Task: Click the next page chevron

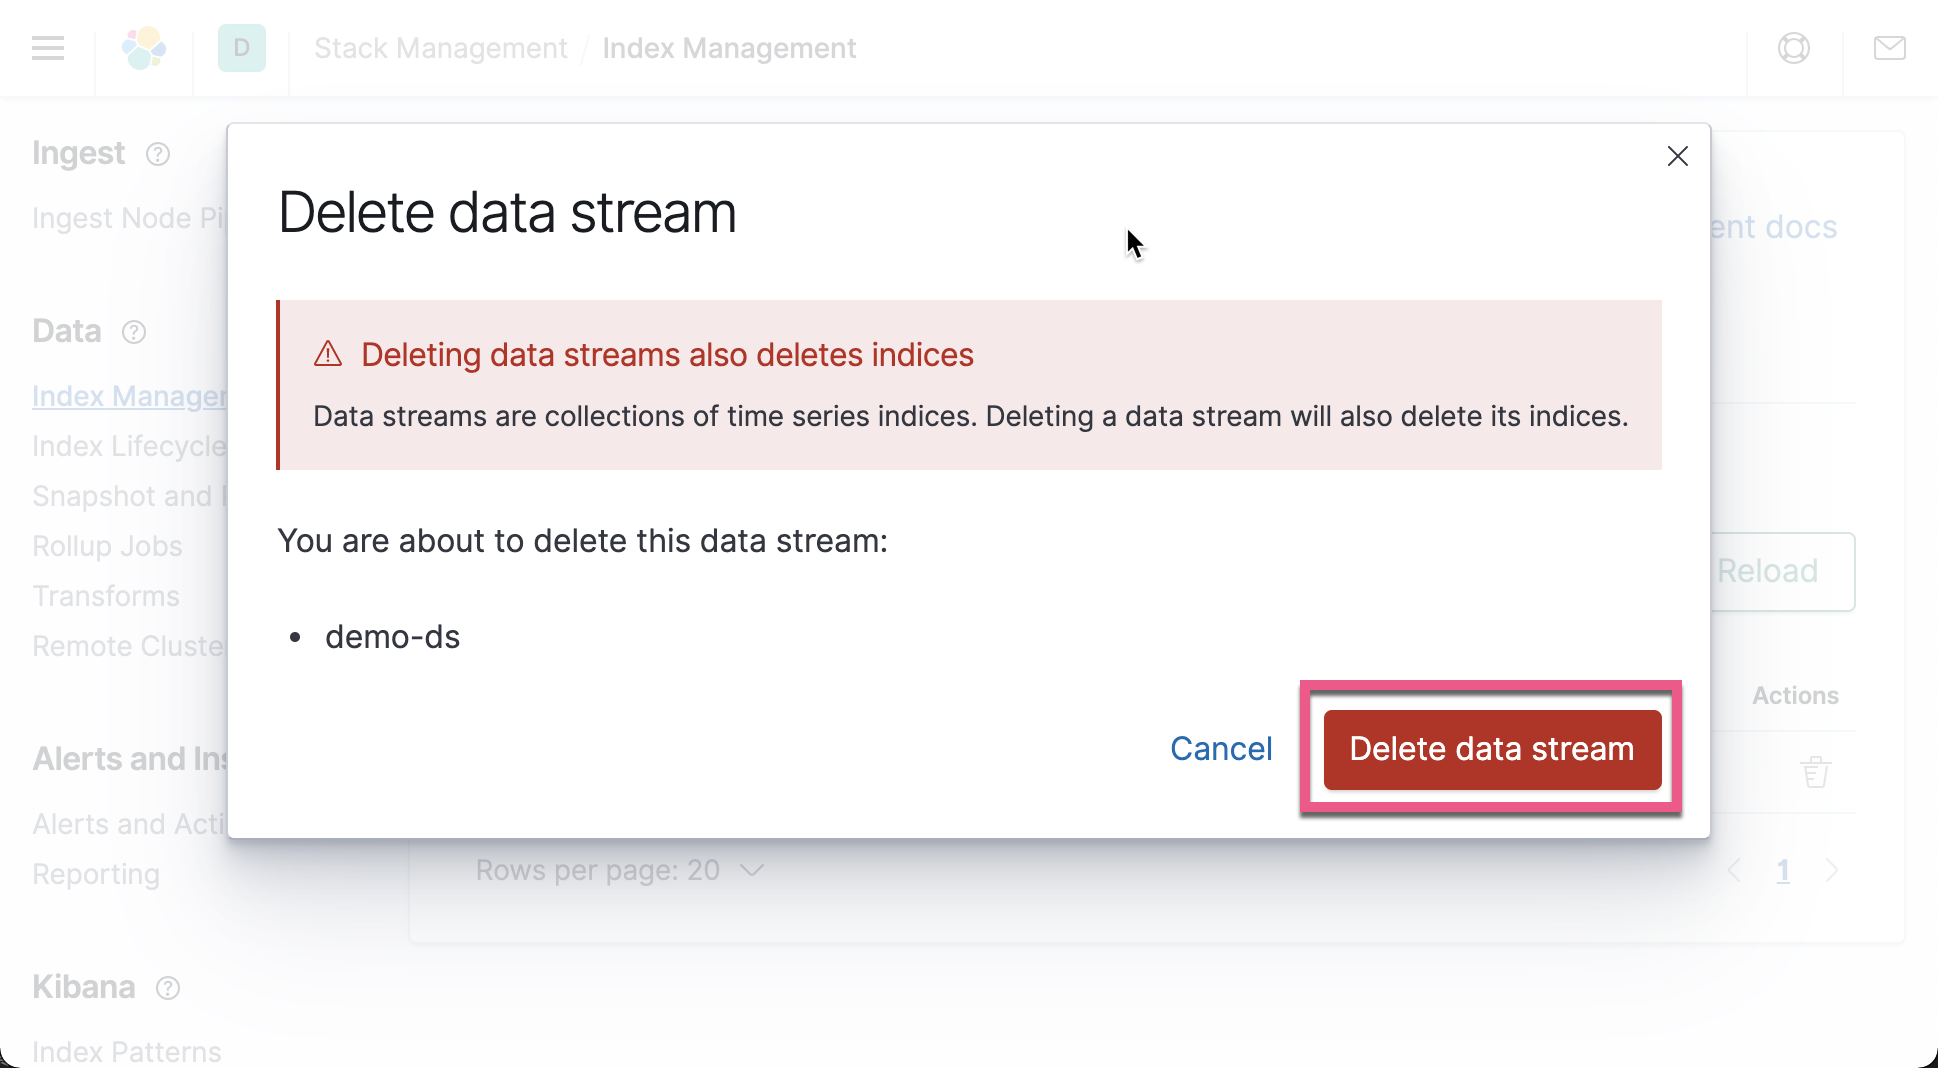Action: 1833,870
